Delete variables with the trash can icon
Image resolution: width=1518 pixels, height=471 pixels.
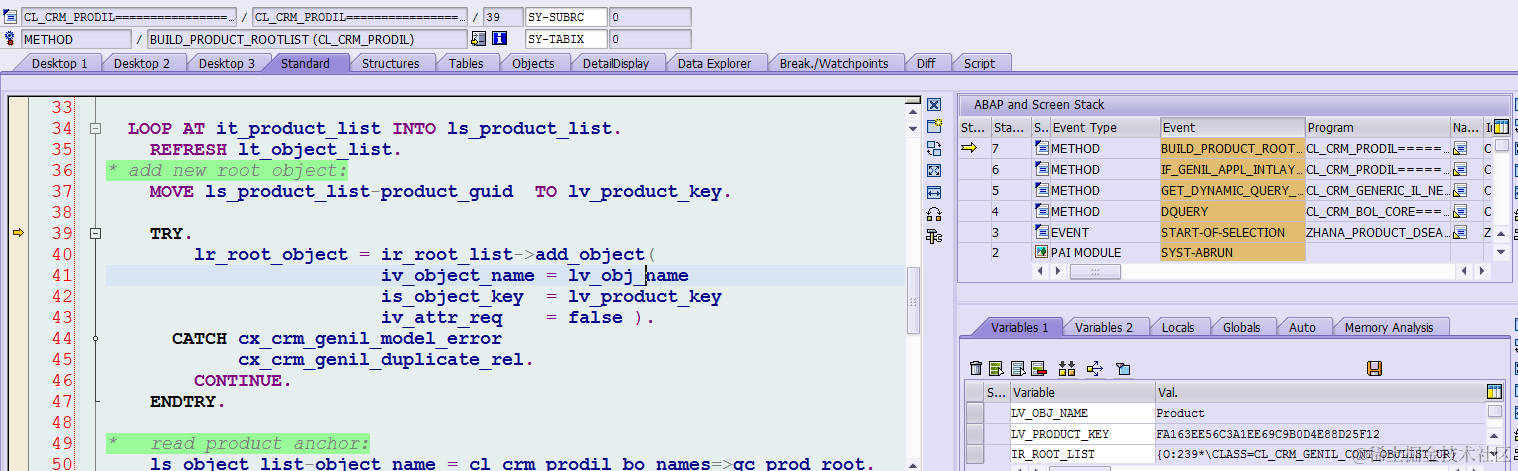point(976,369)
